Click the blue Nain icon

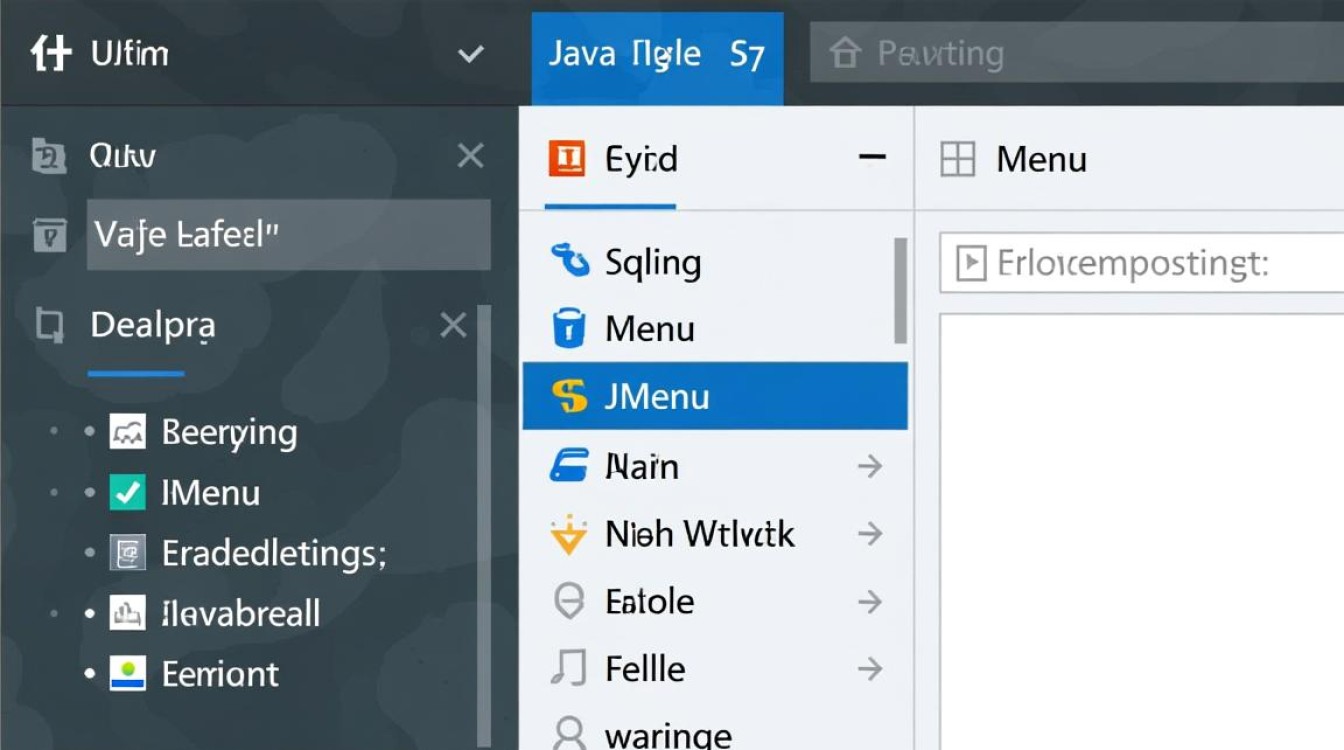tap(568, 466)
